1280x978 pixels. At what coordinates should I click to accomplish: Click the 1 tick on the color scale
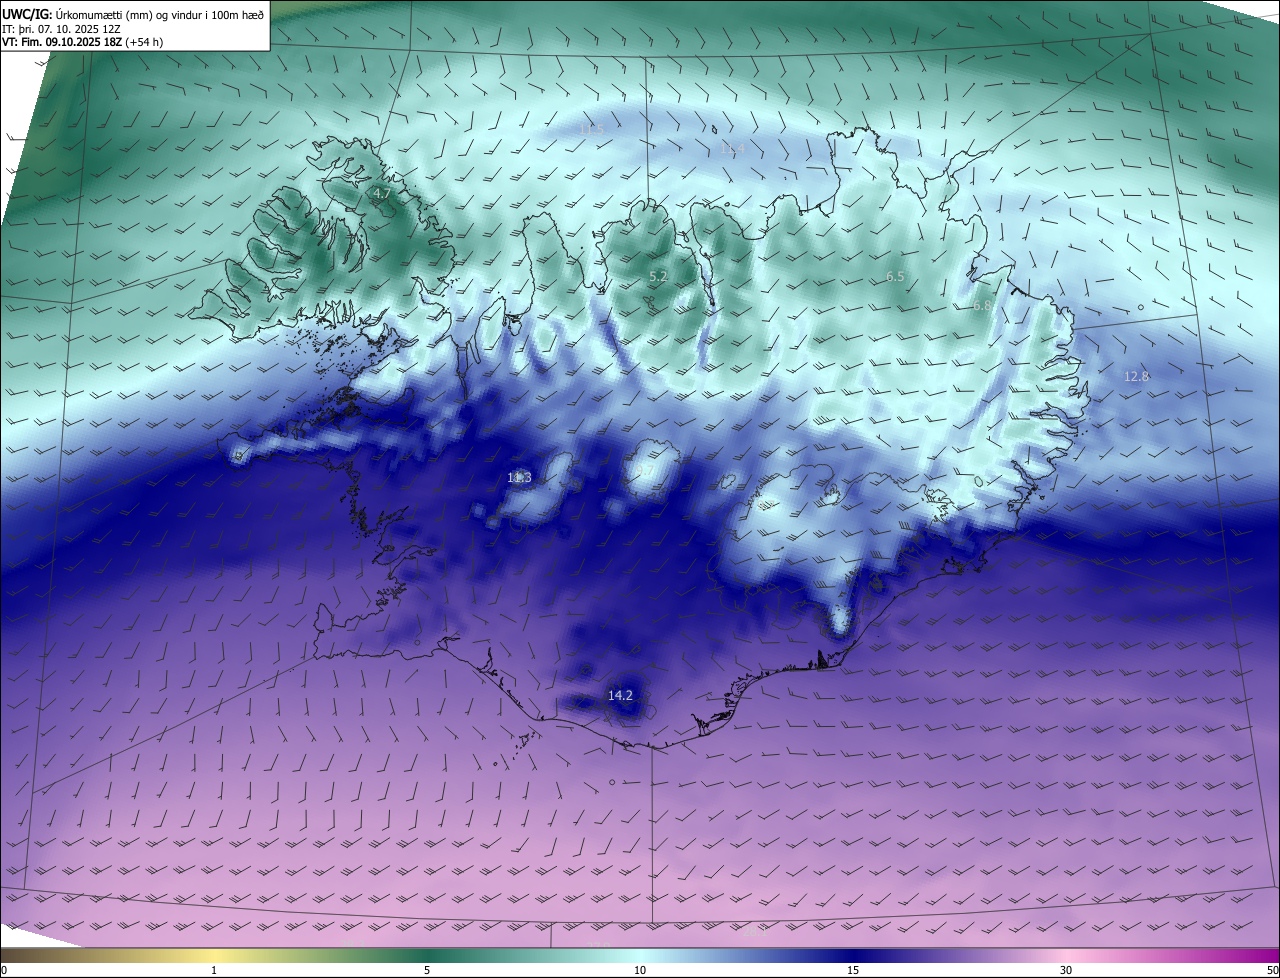click(x=214, y=970)
